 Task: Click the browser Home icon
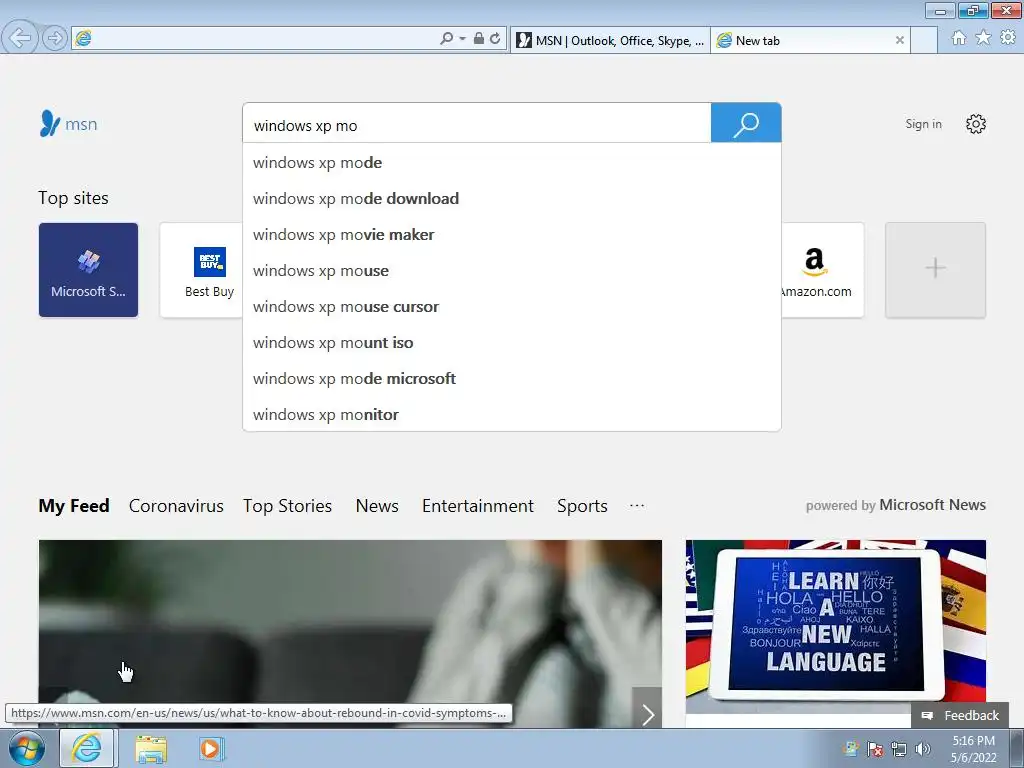(959, 38)
